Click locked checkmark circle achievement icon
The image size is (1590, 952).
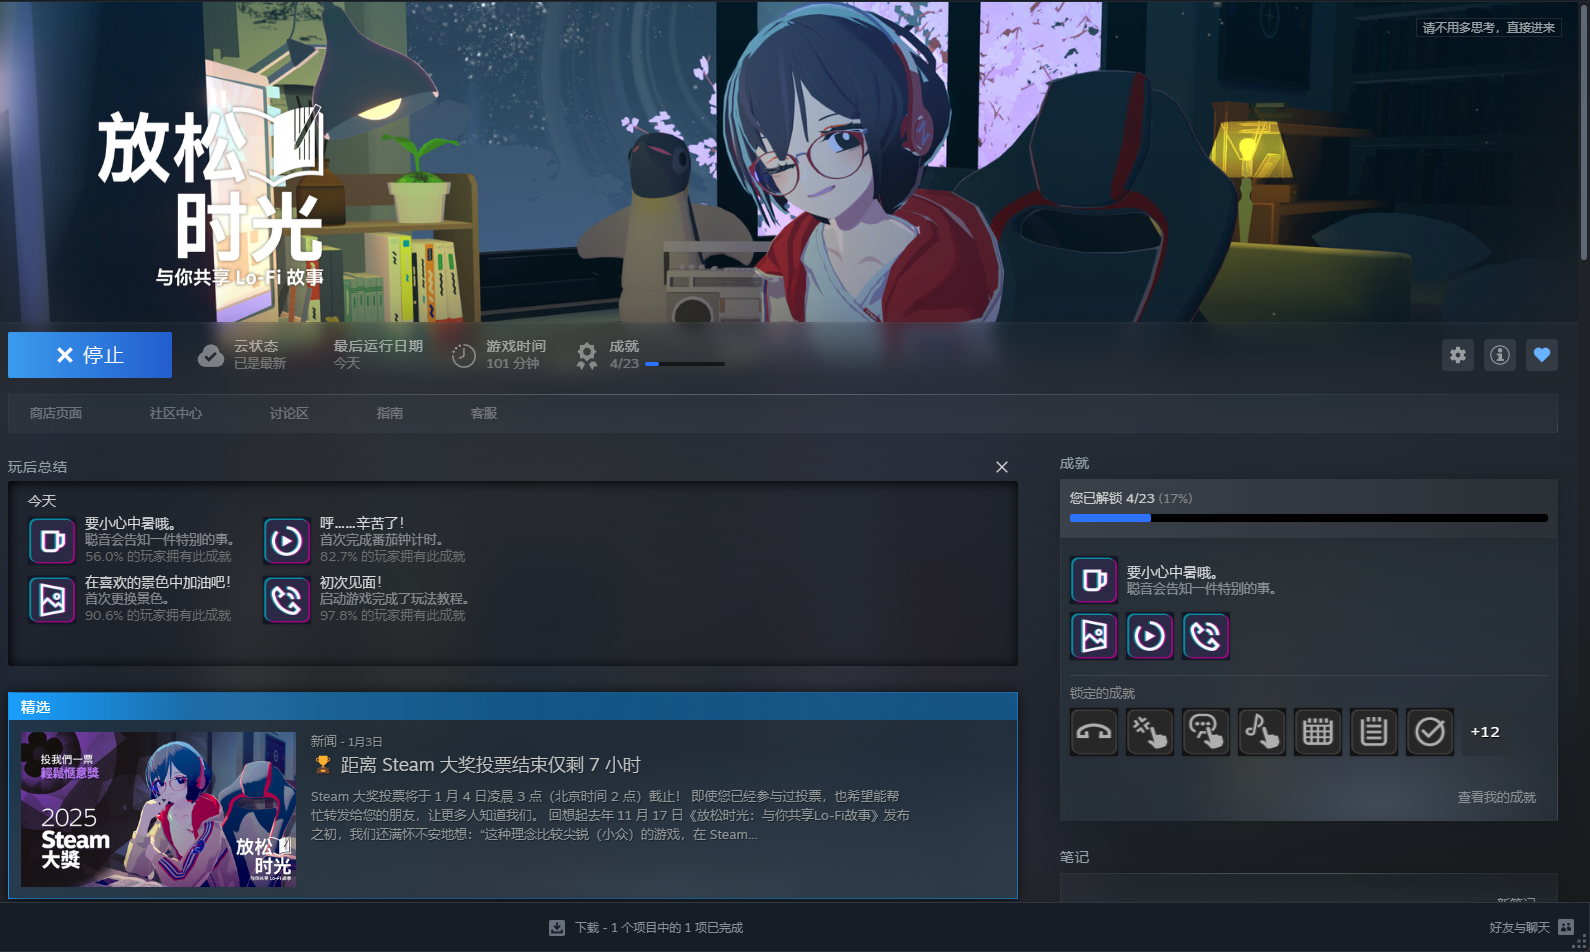[x=1430, y=732]
